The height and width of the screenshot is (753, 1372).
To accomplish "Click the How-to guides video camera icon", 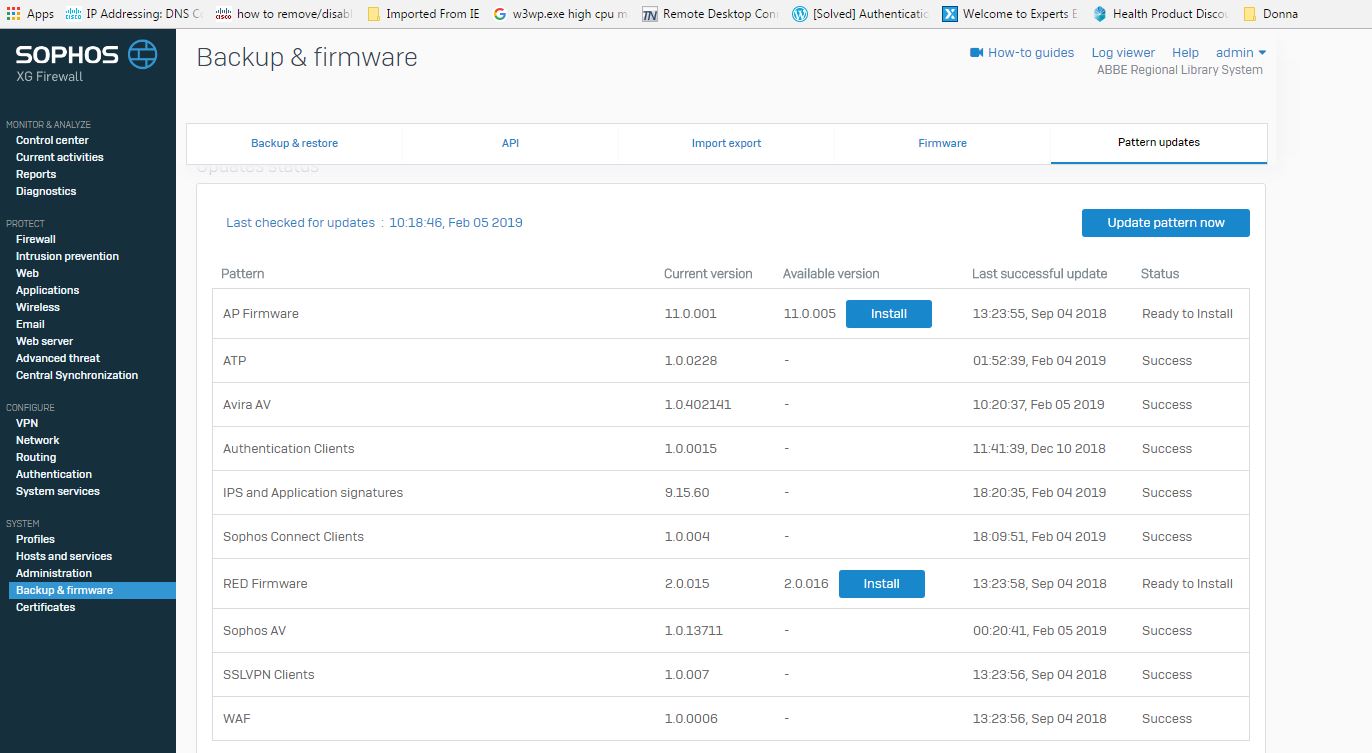I will pos(977,53).
